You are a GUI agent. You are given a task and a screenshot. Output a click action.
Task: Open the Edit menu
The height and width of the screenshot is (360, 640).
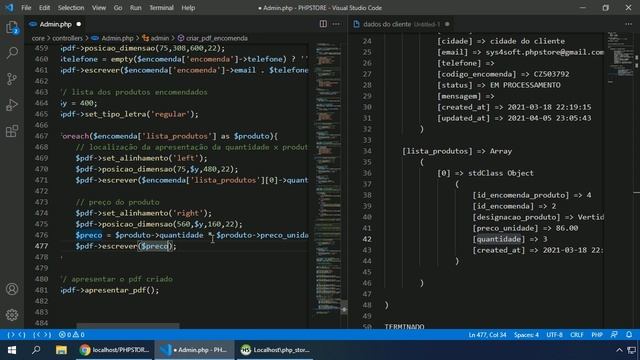click(x=44, y=8)
